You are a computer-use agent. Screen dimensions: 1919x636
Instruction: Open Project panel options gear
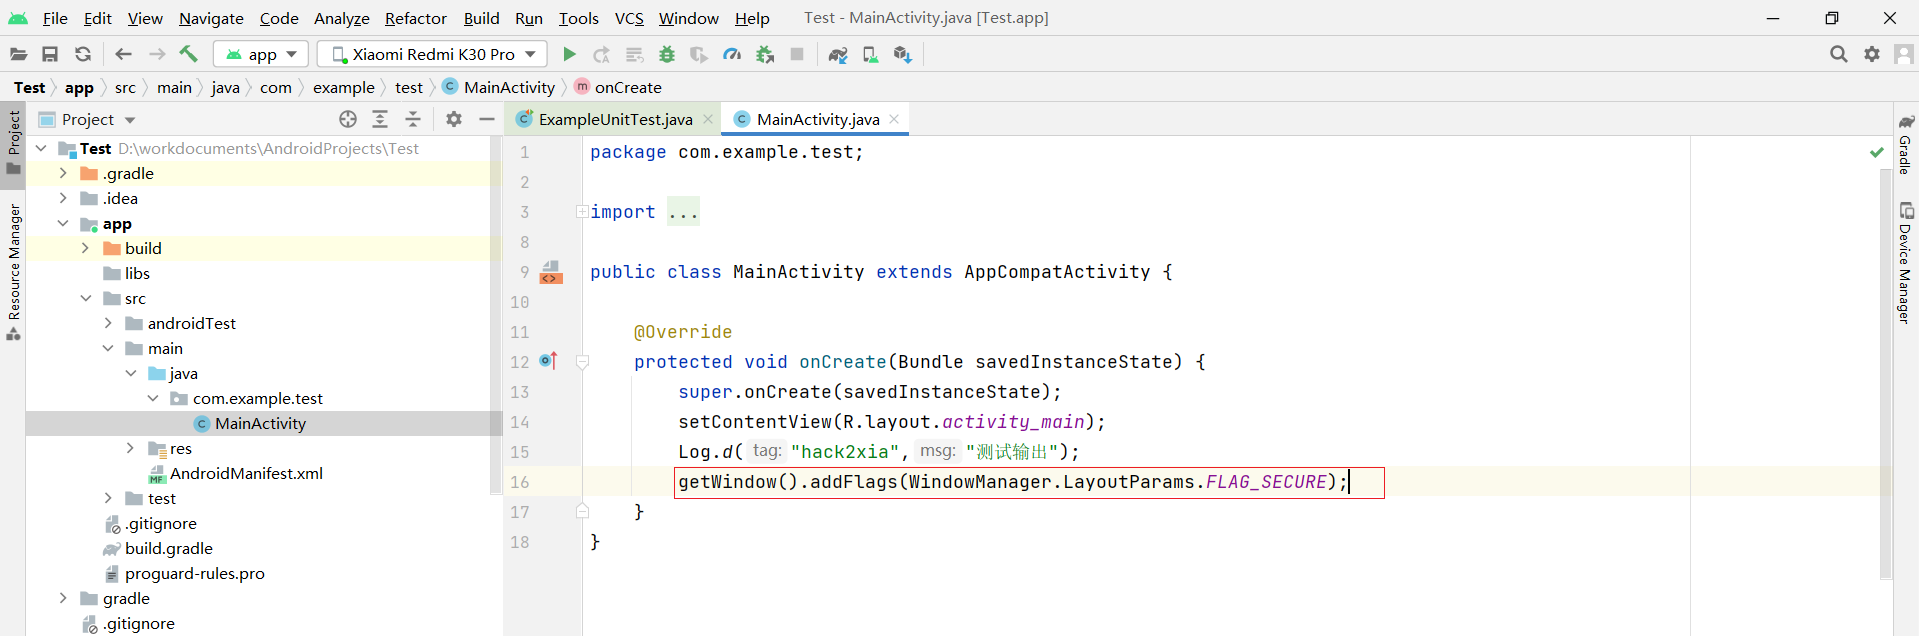(x=454, y=119)
